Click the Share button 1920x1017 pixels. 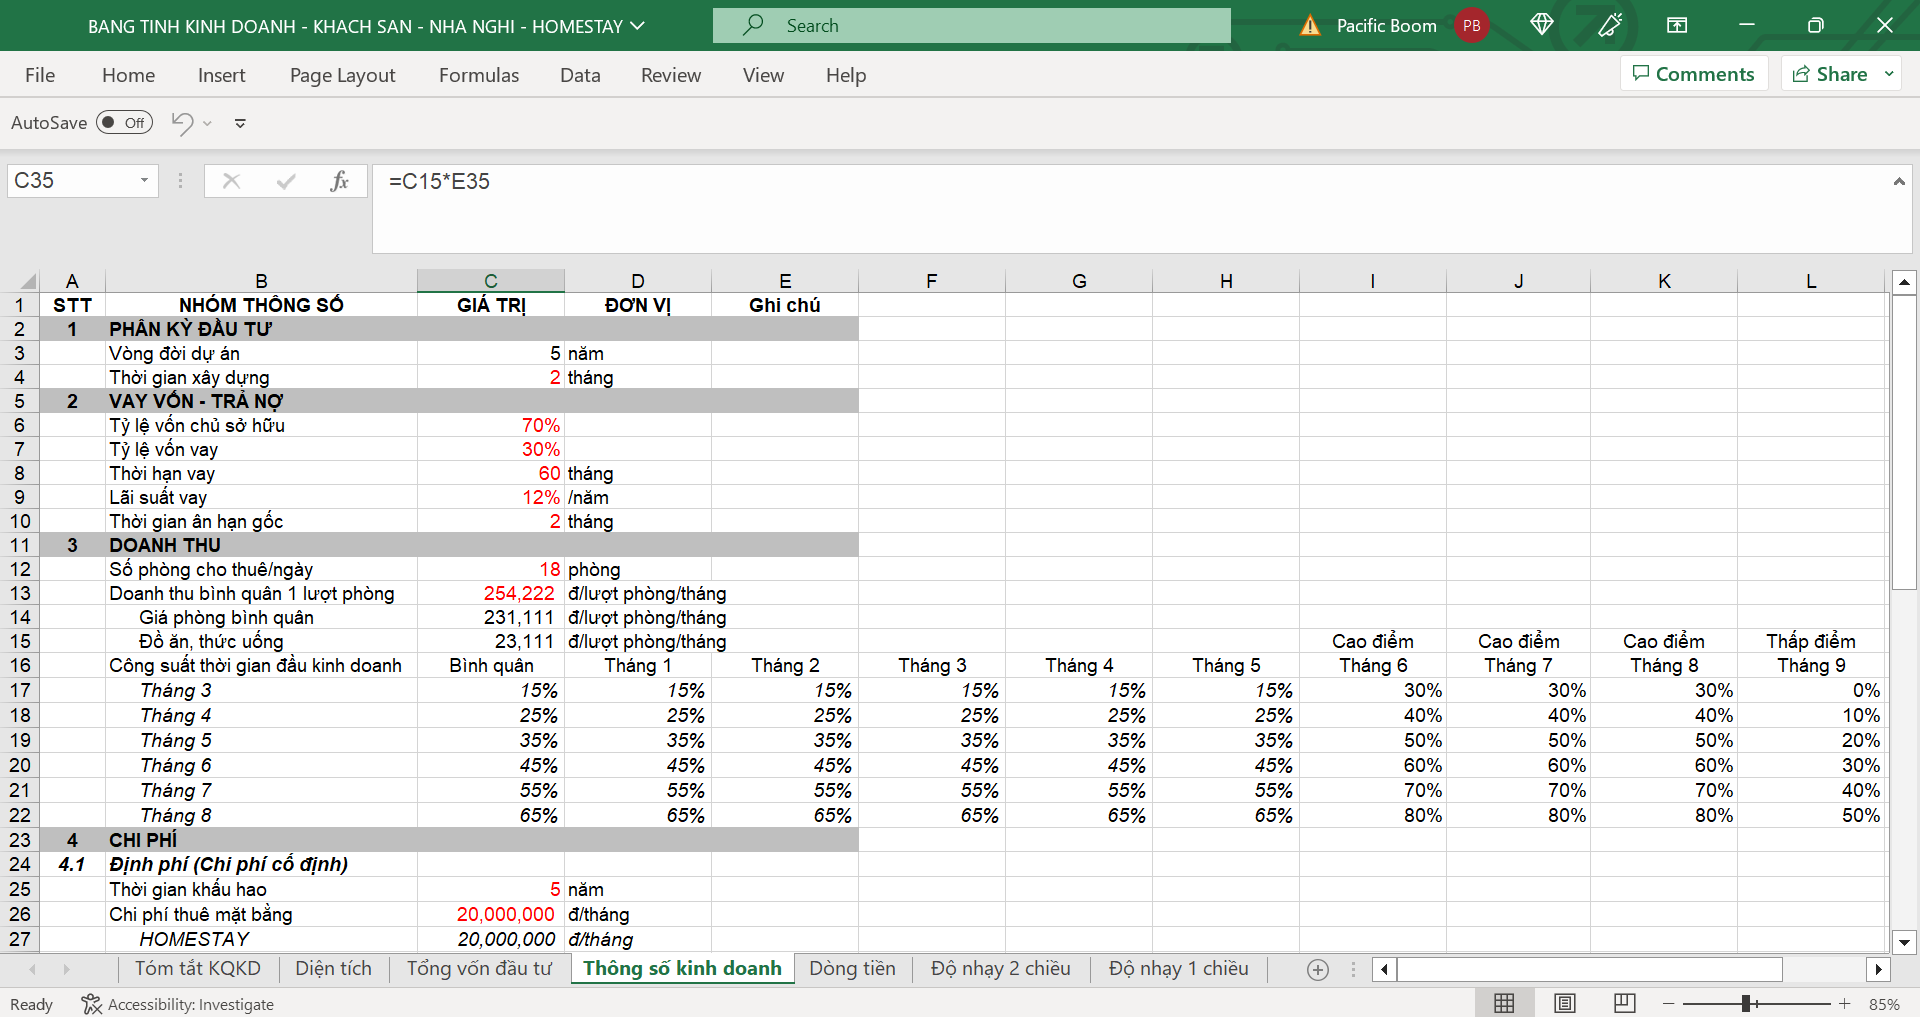(x=1830, y=74)
